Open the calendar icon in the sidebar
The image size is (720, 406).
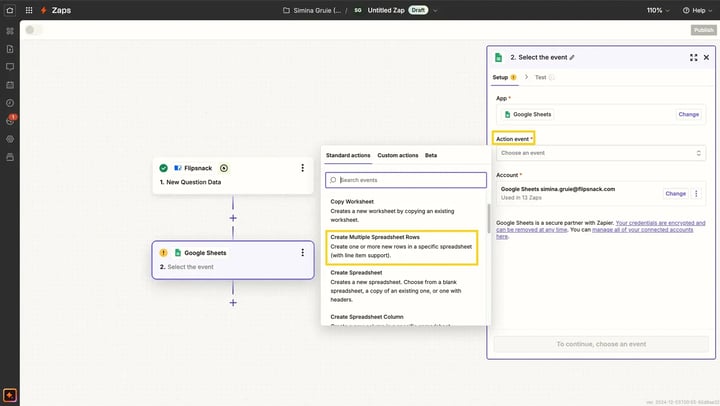(x=10, y=85)
